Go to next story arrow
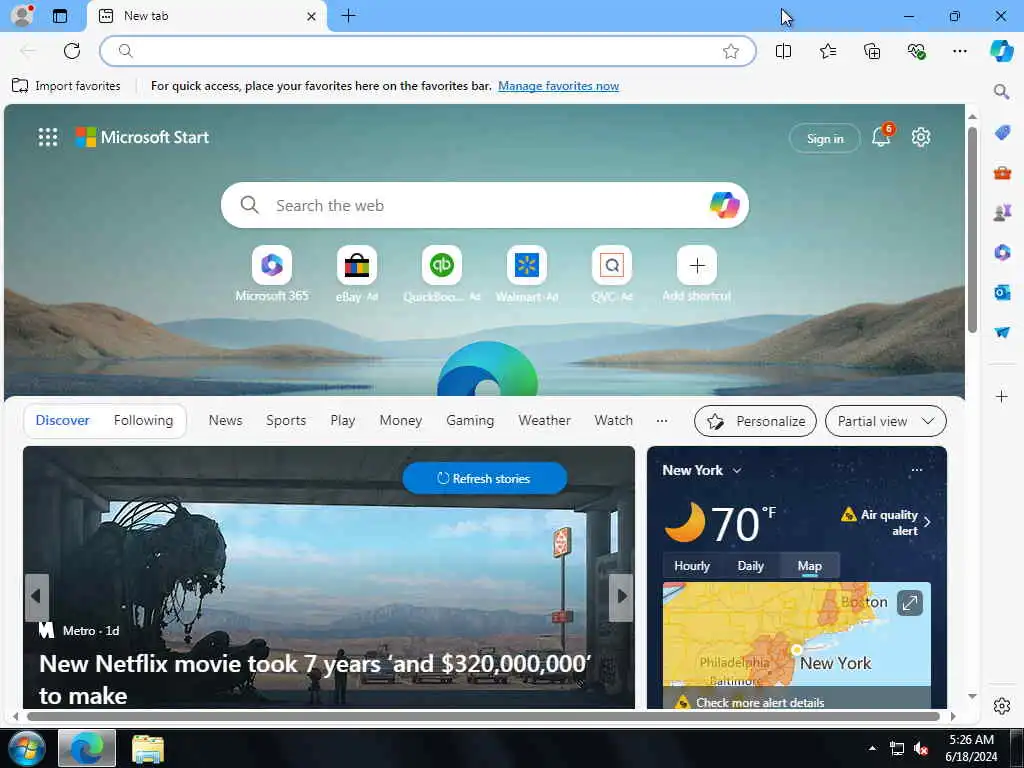 (621, 597)
